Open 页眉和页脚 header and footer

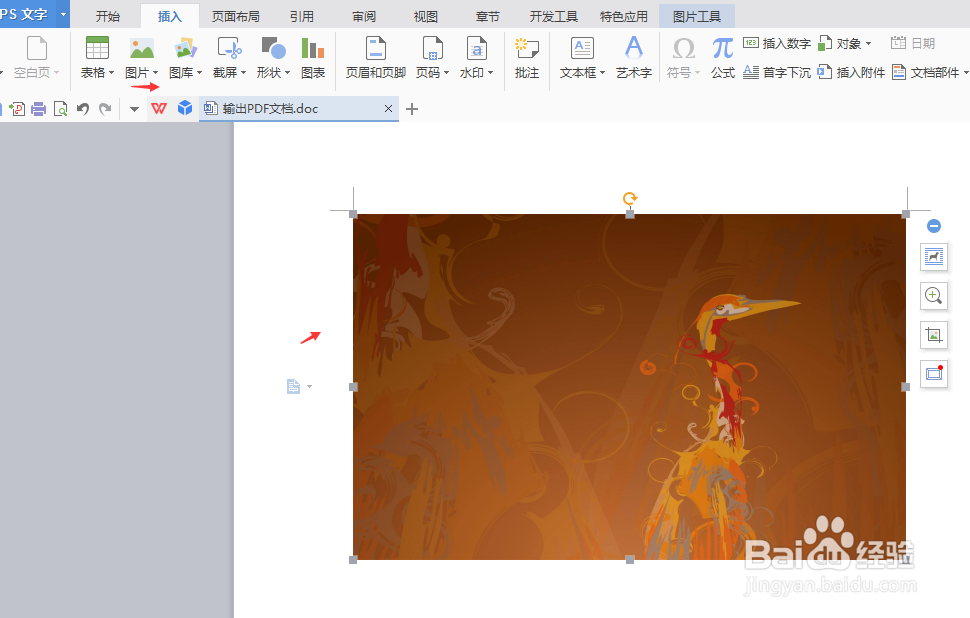click(x=376, y=58)
